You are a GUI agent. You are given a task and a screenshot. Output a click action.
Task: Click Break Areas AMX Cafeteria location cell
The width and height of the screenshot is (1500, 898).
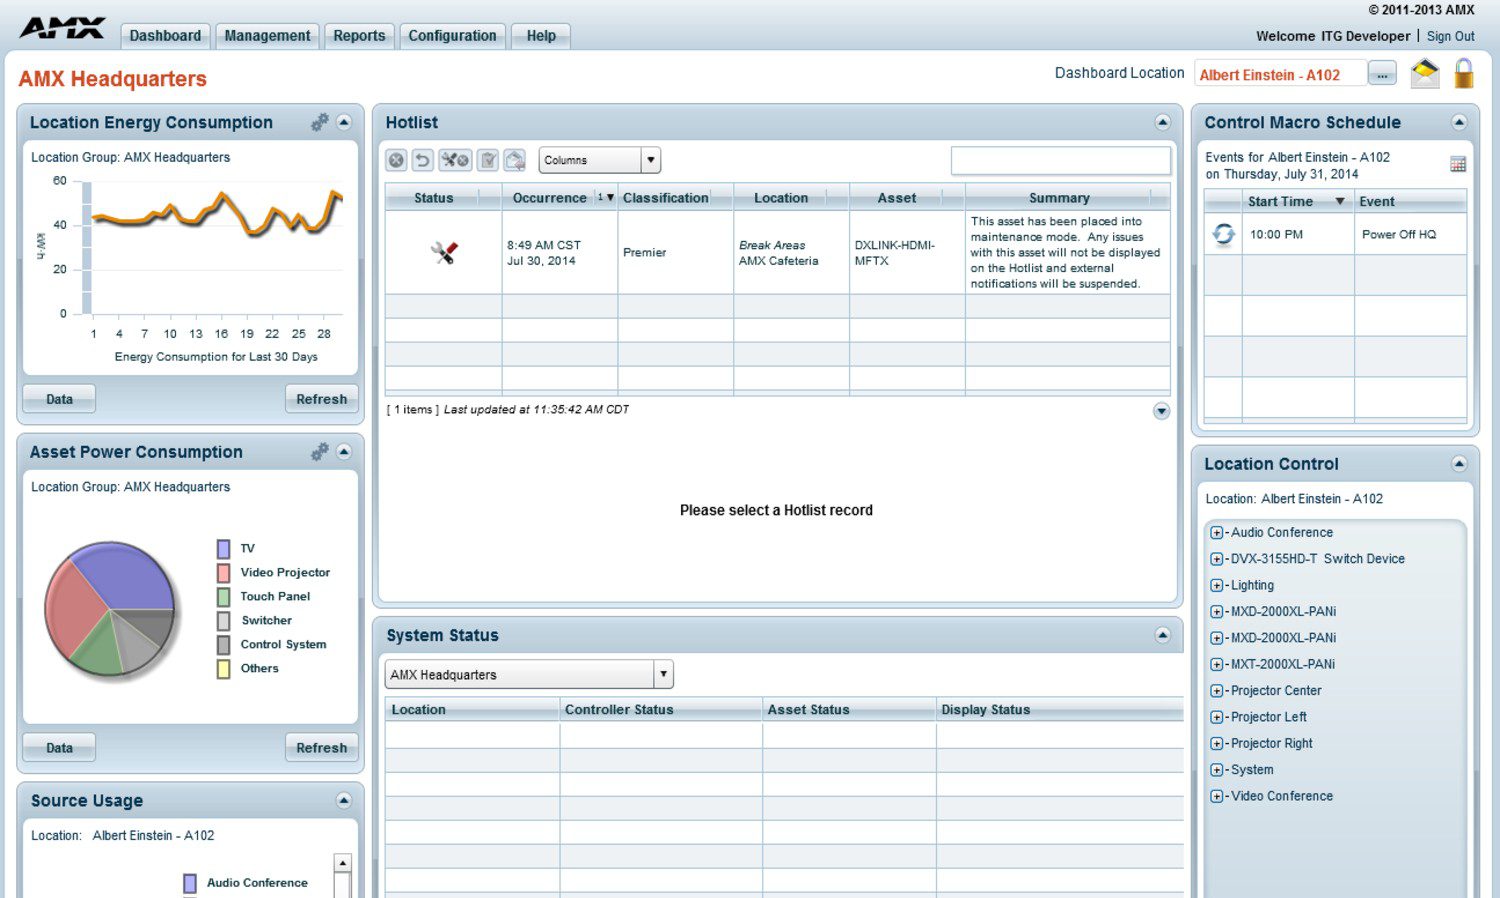point(791,252)
